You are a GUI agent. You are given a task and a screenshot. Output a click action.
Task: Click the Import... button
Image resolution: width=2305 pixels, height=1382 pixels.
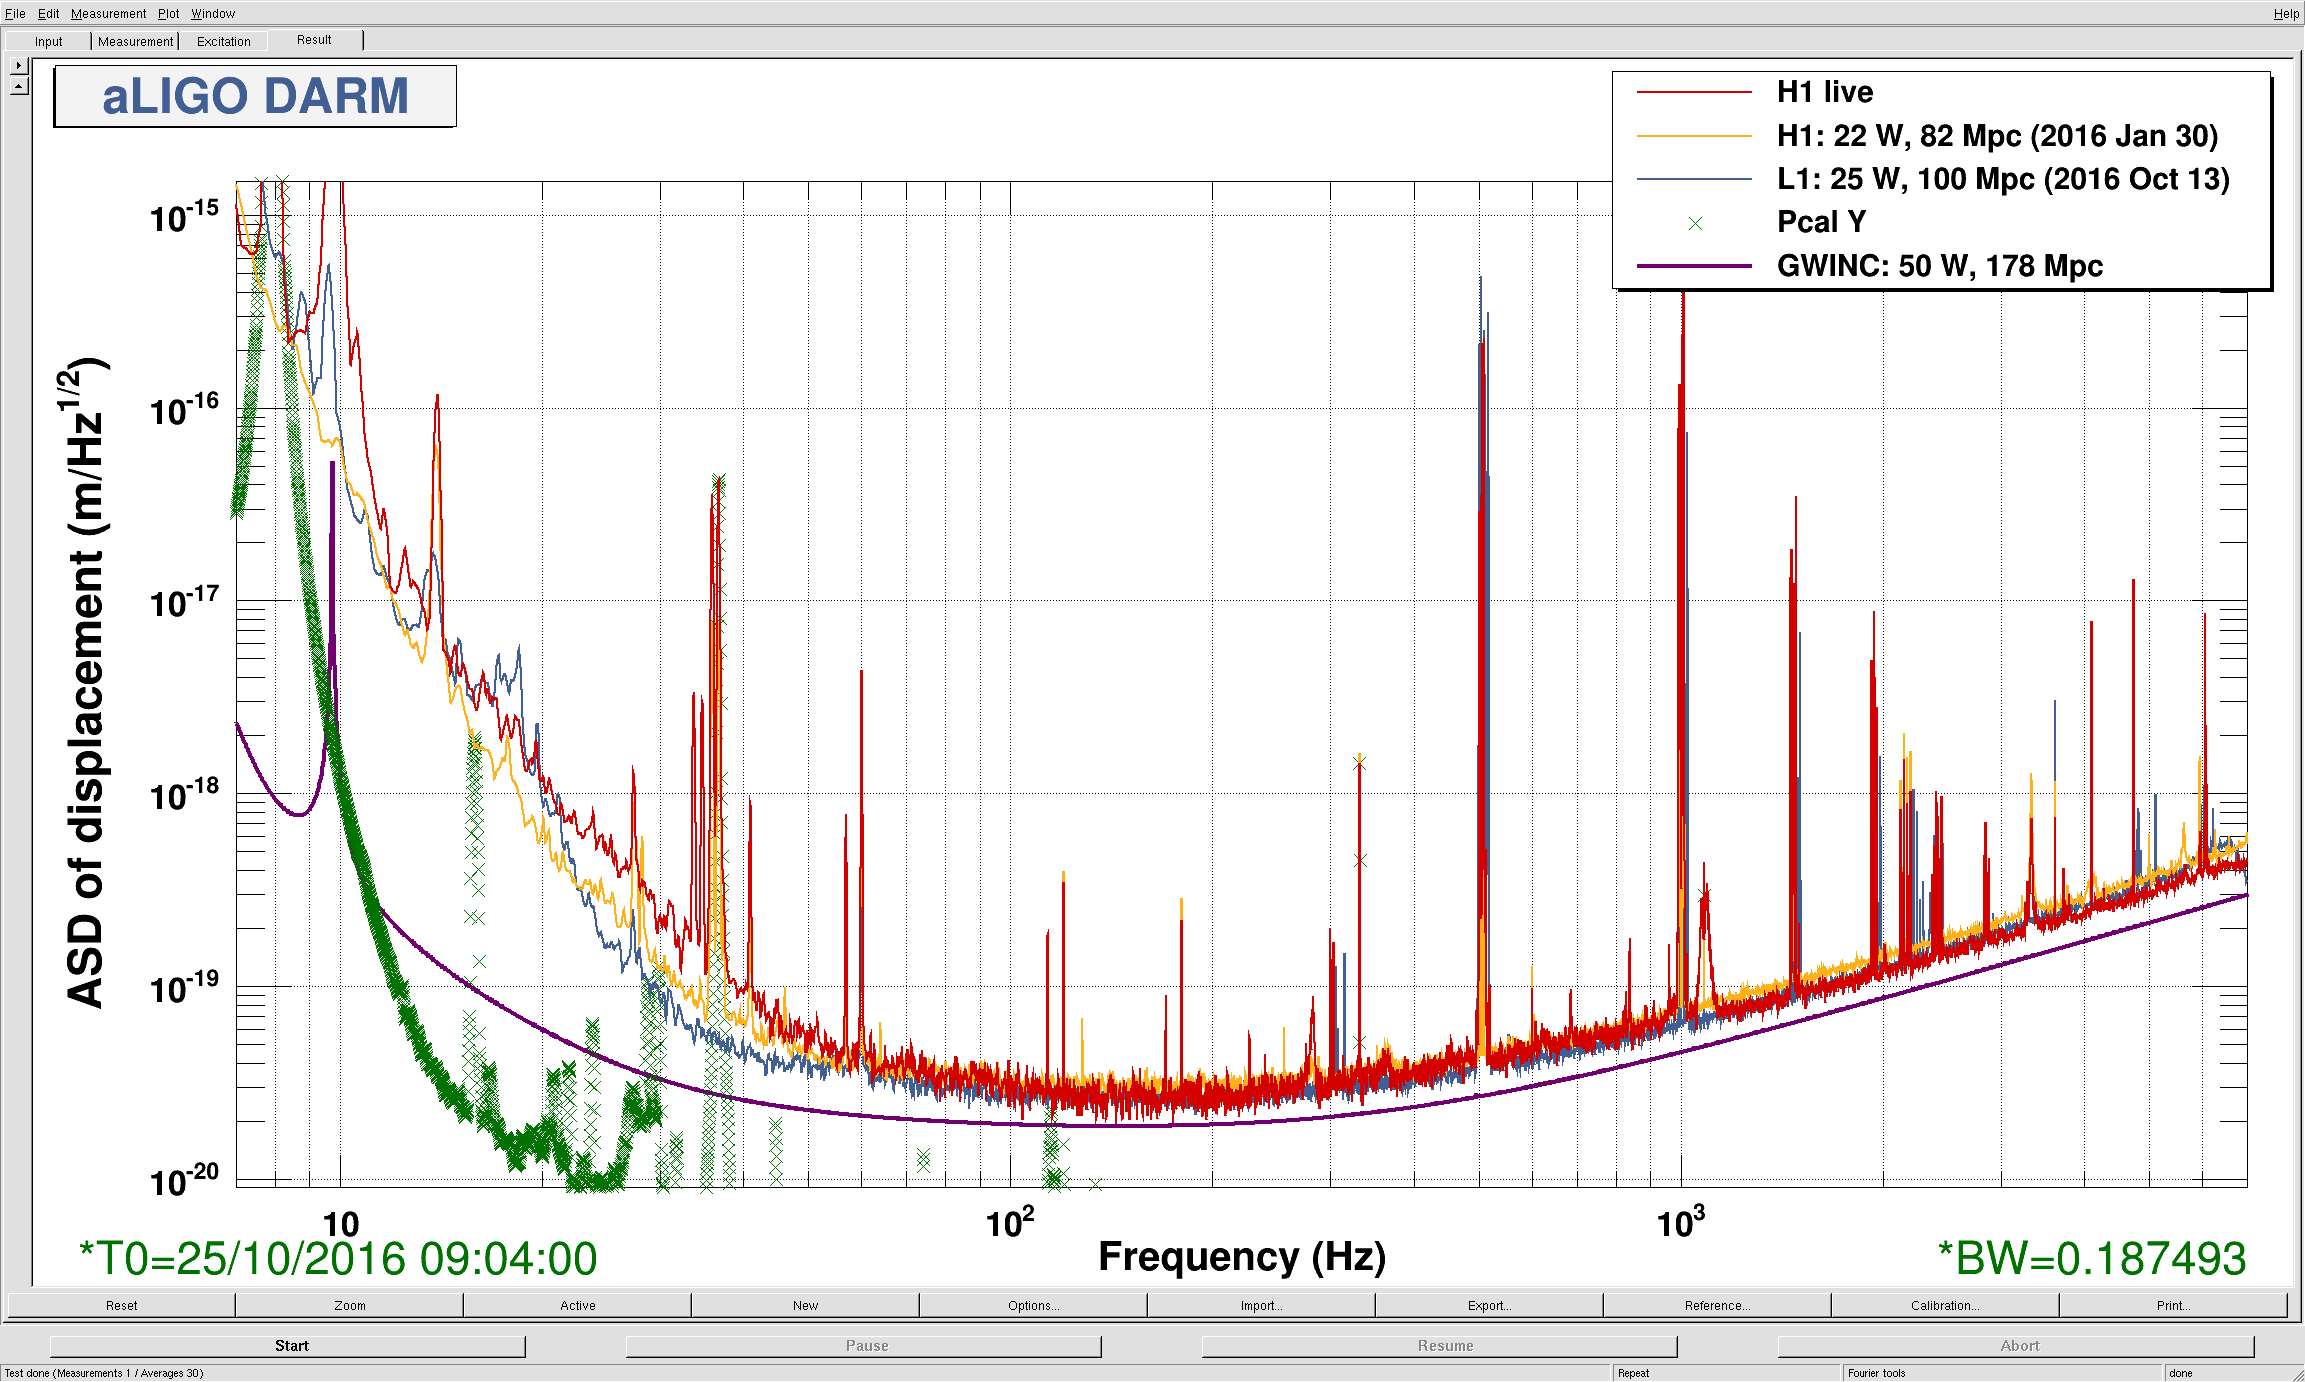tap(1261, 1305)
